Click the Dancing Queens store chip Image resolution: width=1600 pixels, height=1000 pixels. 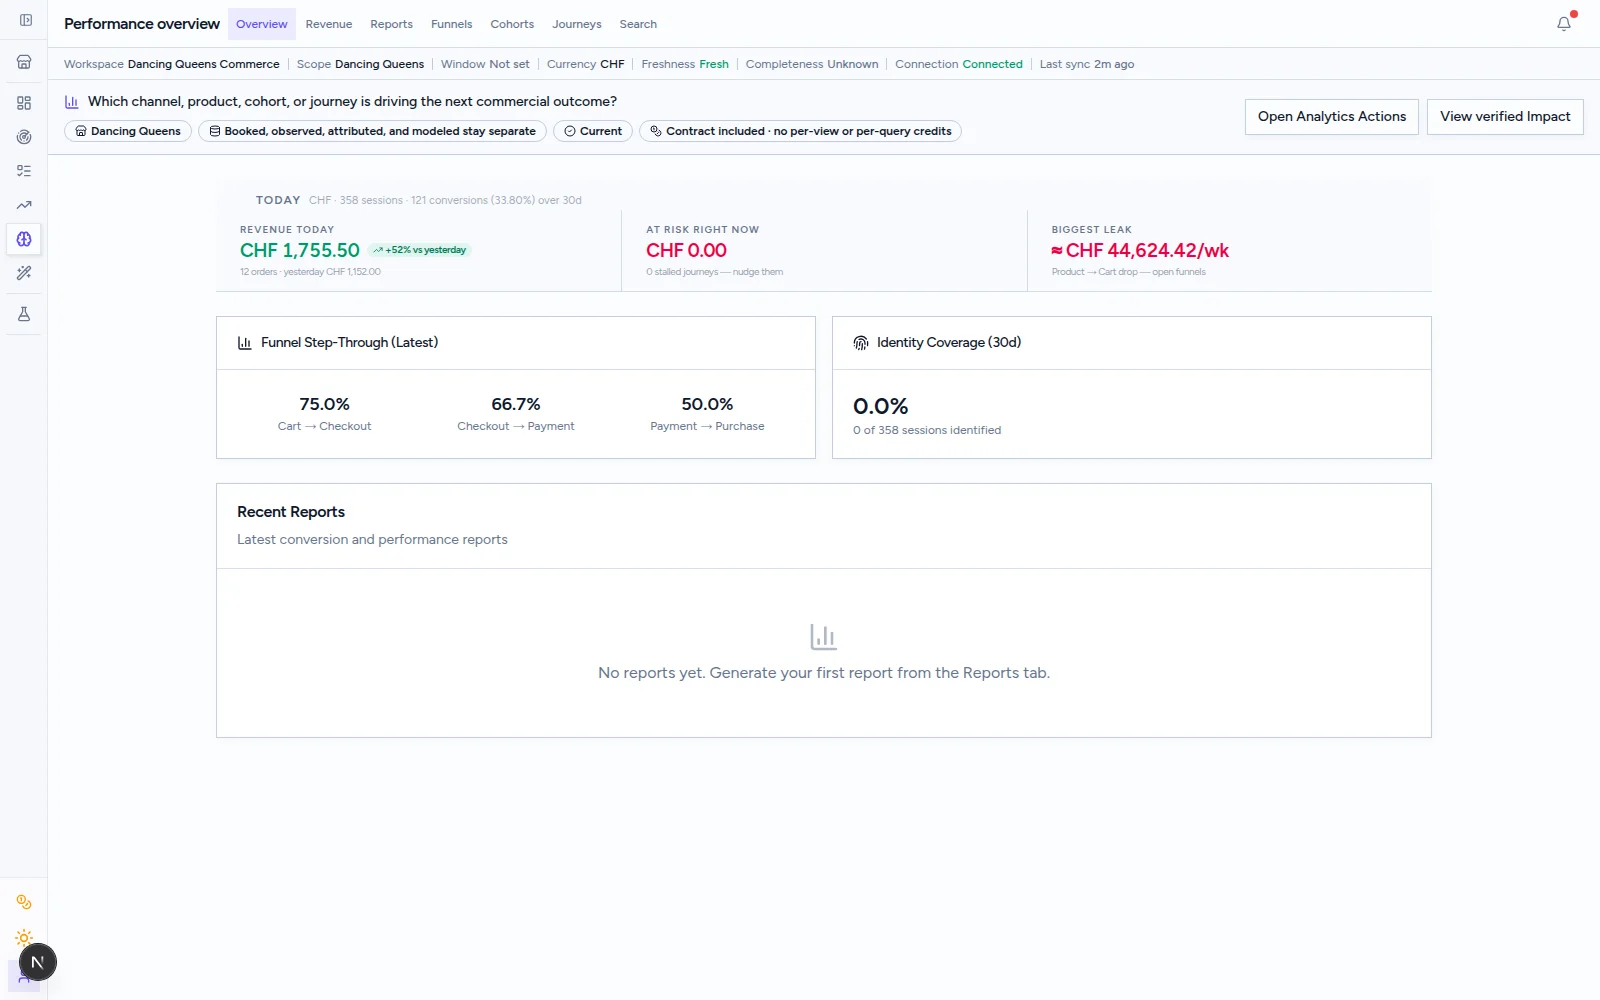pyautogui.click(x=128, y=131)
